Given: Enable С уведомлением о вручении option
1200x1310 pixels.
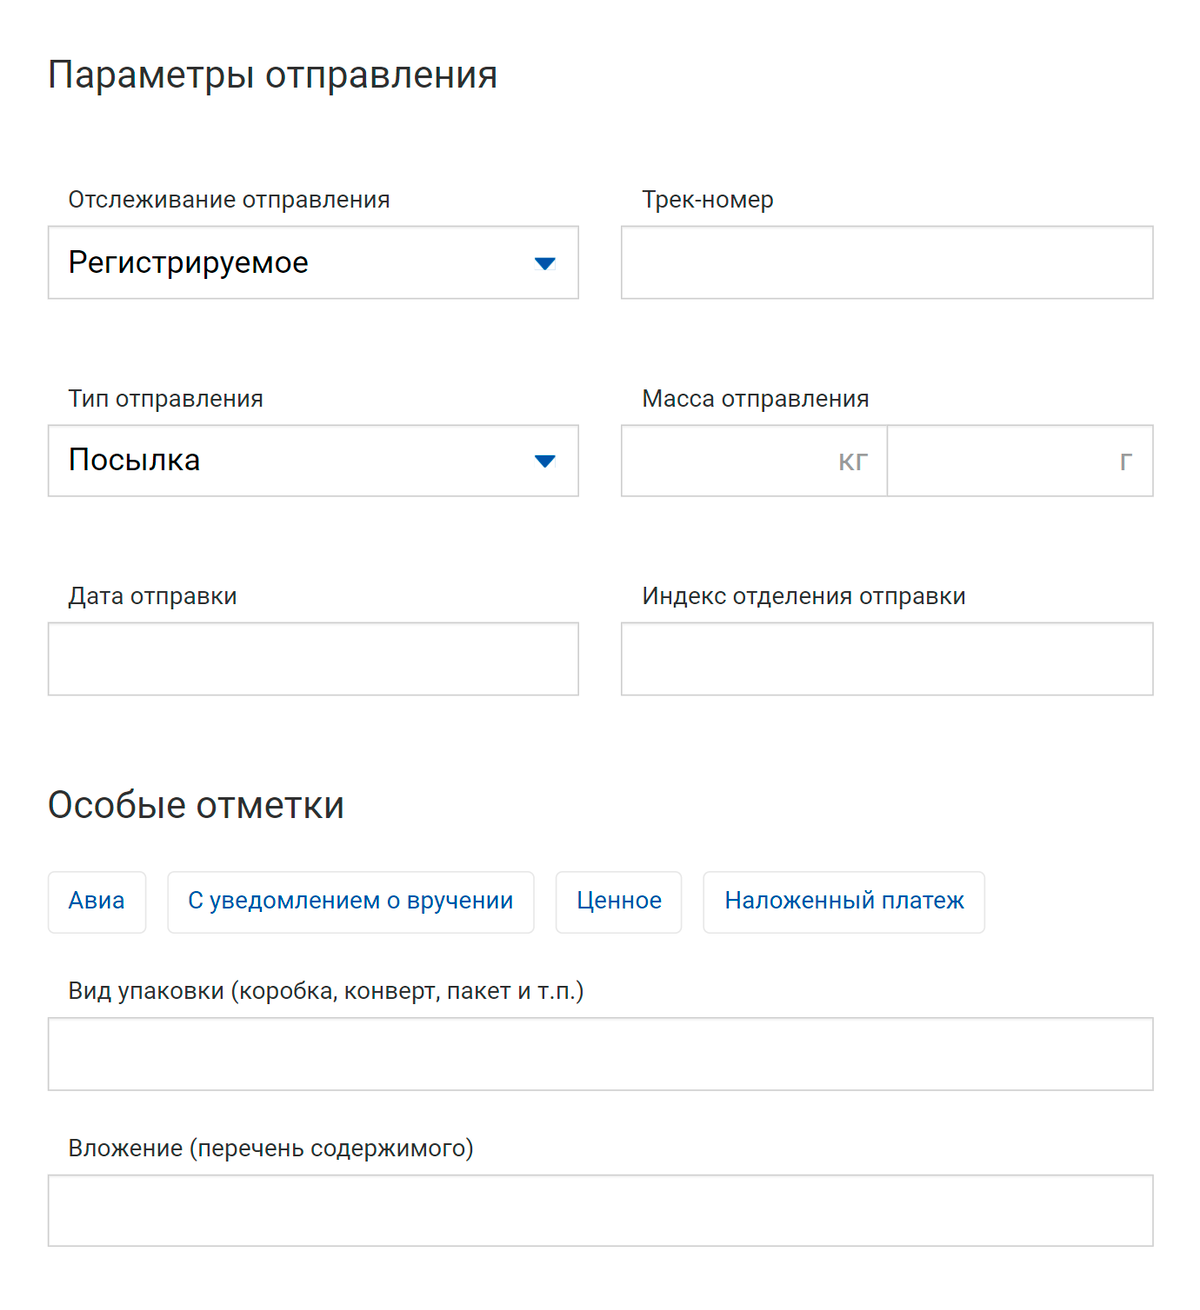Looking at the screenshot, I should (350, 902).
